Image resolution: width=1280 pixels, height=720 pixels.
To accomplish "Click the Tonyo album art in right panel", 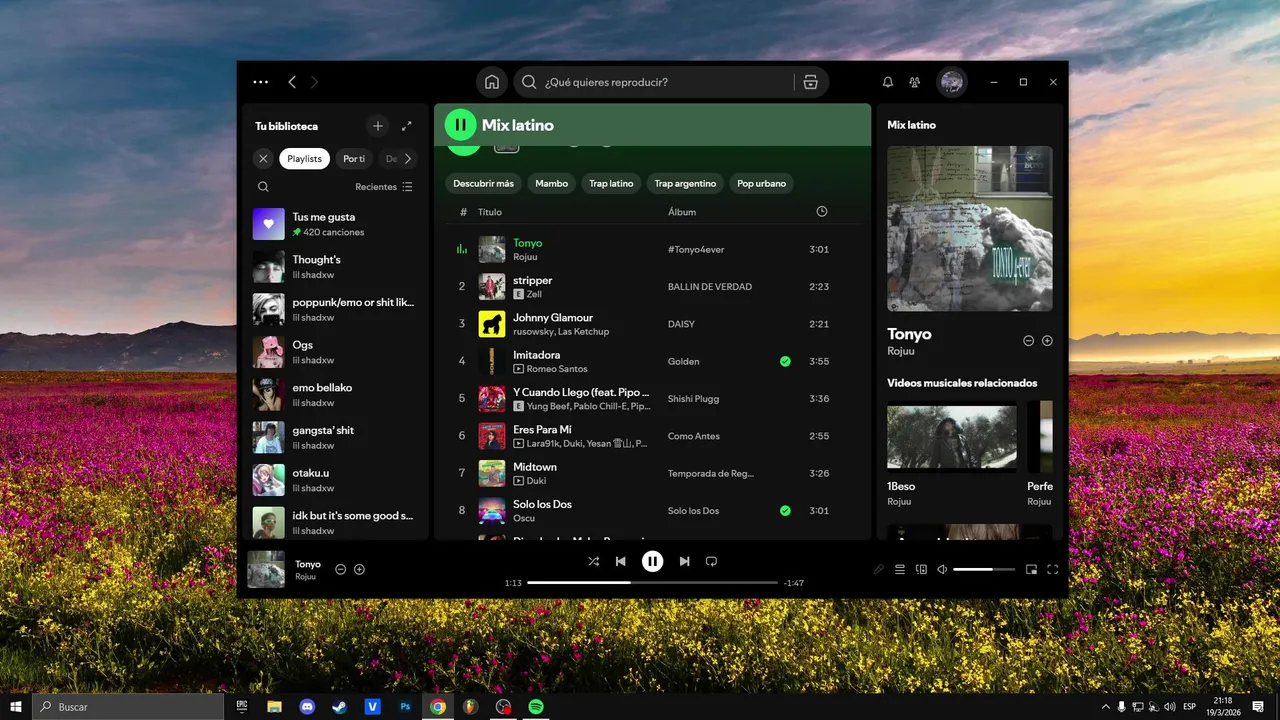I will pos(970,229).
